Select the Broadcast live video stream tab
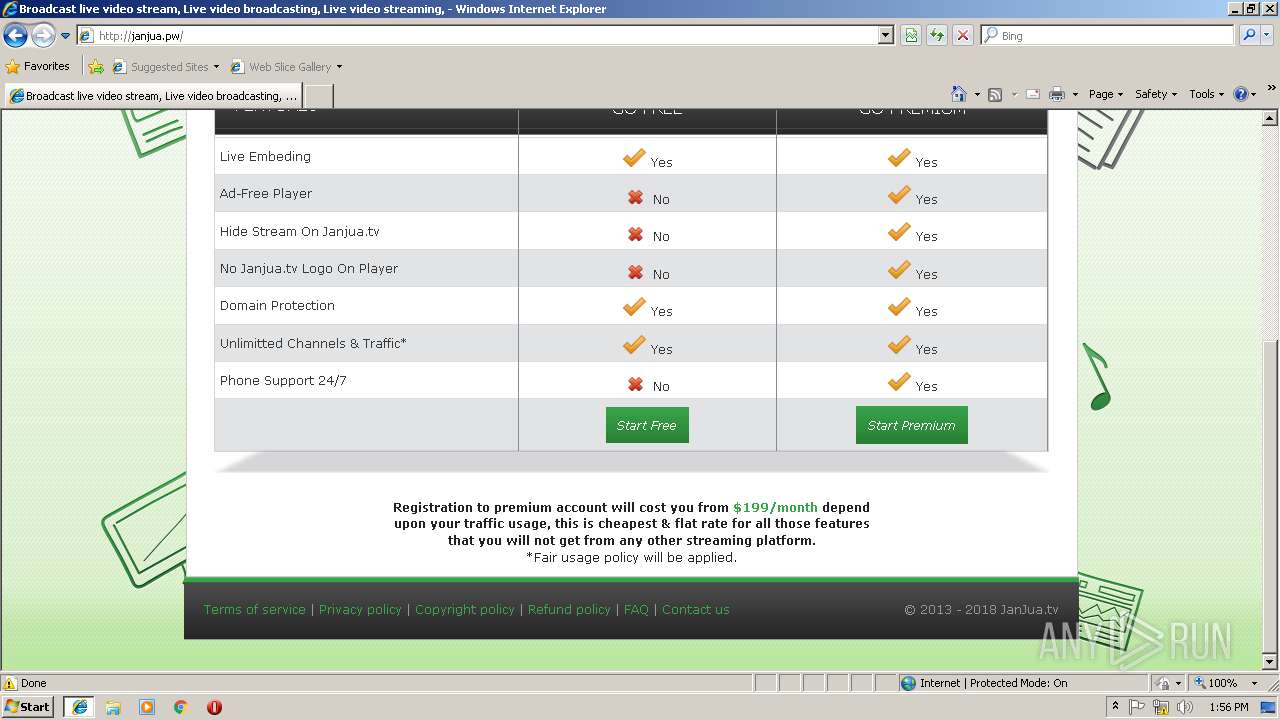This screenshot has height=720, width=1280. (153, 96)
